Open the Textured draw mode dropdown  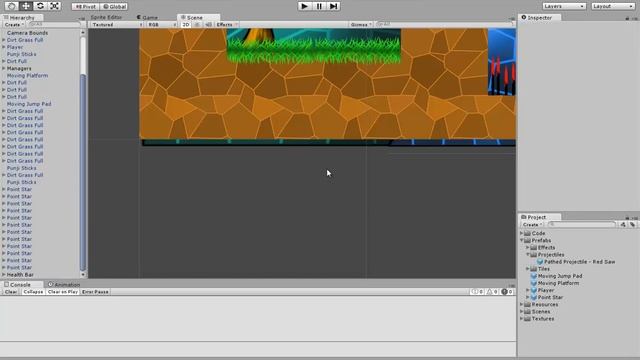(117, 24)
